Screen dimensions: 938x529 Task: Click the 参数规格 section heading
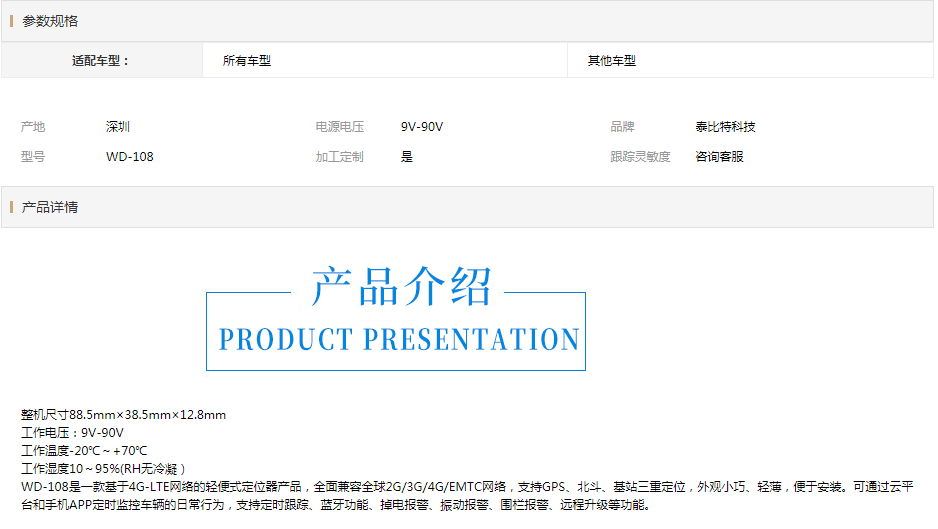coord(50,21)
